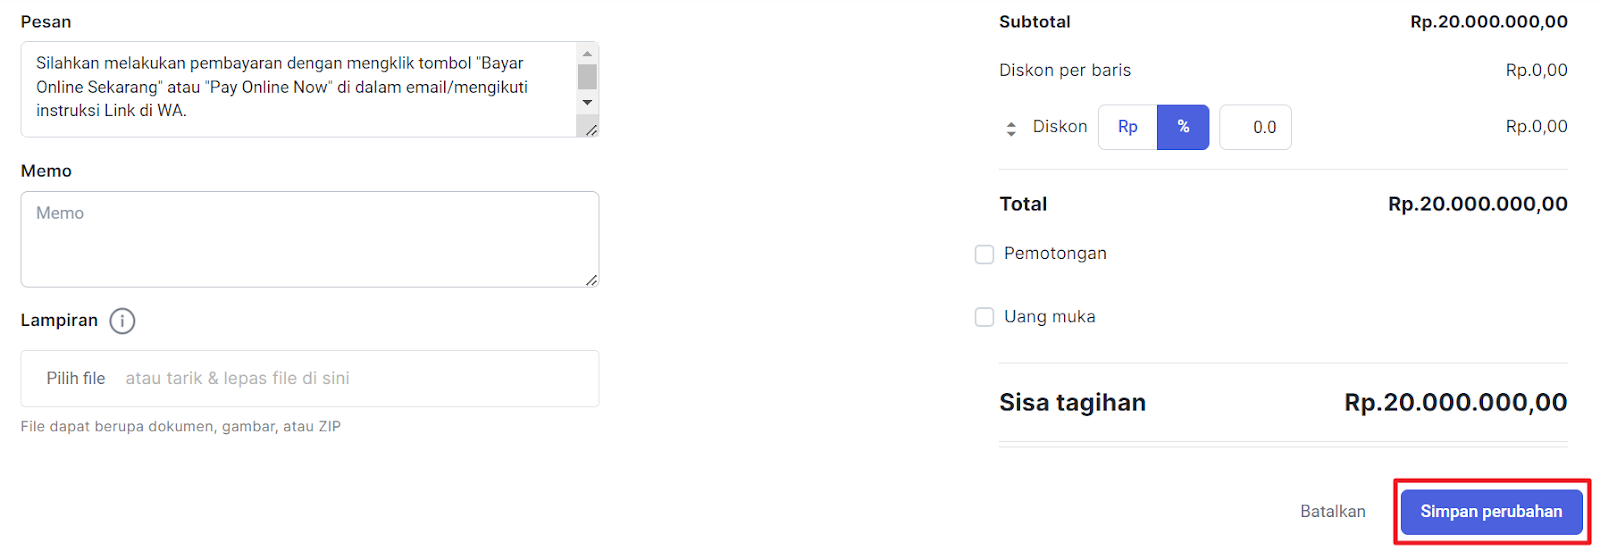
Task: Tick the Pemotongan checkbox
Action: pyautogui.click(x=984, y=254)
